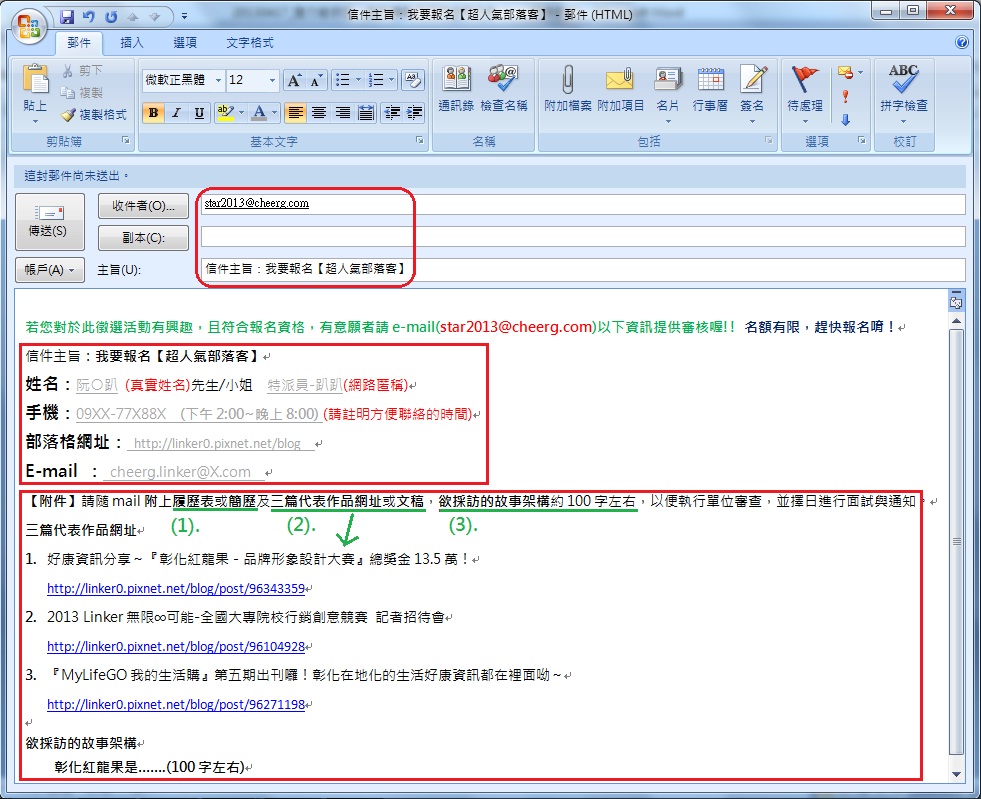Copy selection with 複製

[83, 93]
